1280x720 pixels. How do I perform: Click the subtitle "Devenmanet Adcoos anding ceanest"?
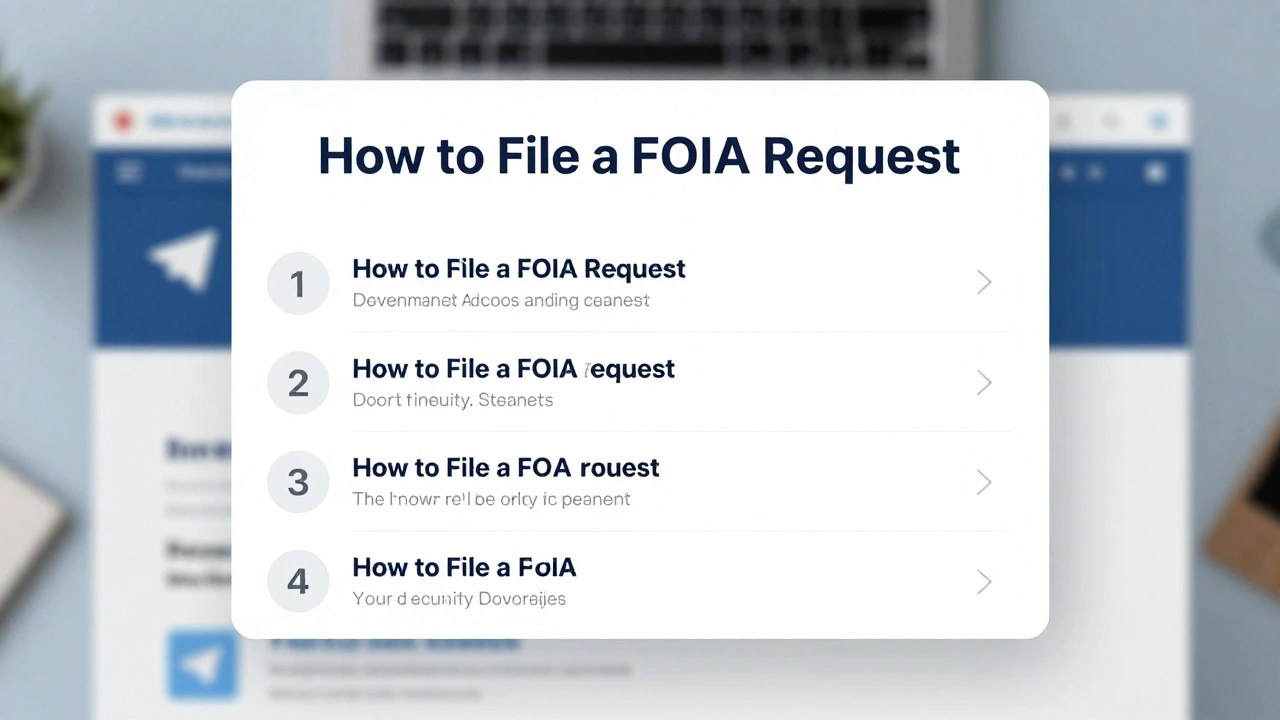pos(501,300)
